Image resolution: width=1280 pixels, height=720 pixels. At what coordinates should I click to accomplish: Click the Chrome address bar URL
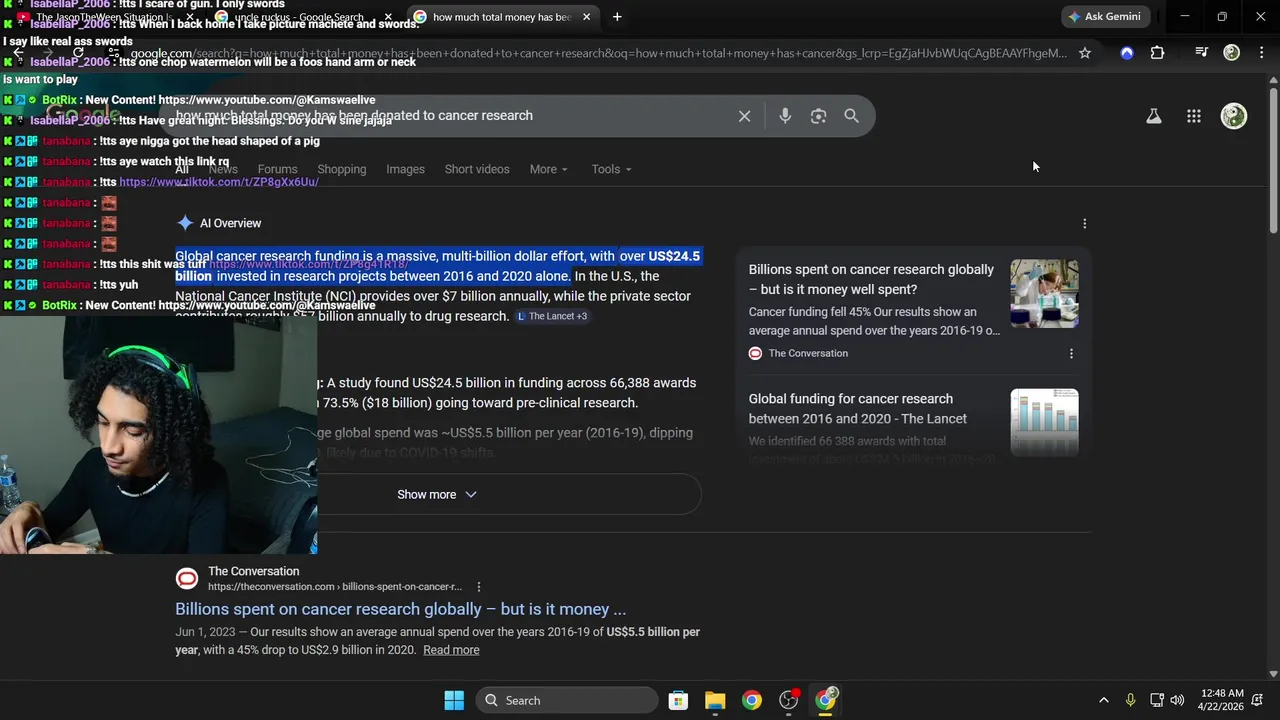(598, 53)
